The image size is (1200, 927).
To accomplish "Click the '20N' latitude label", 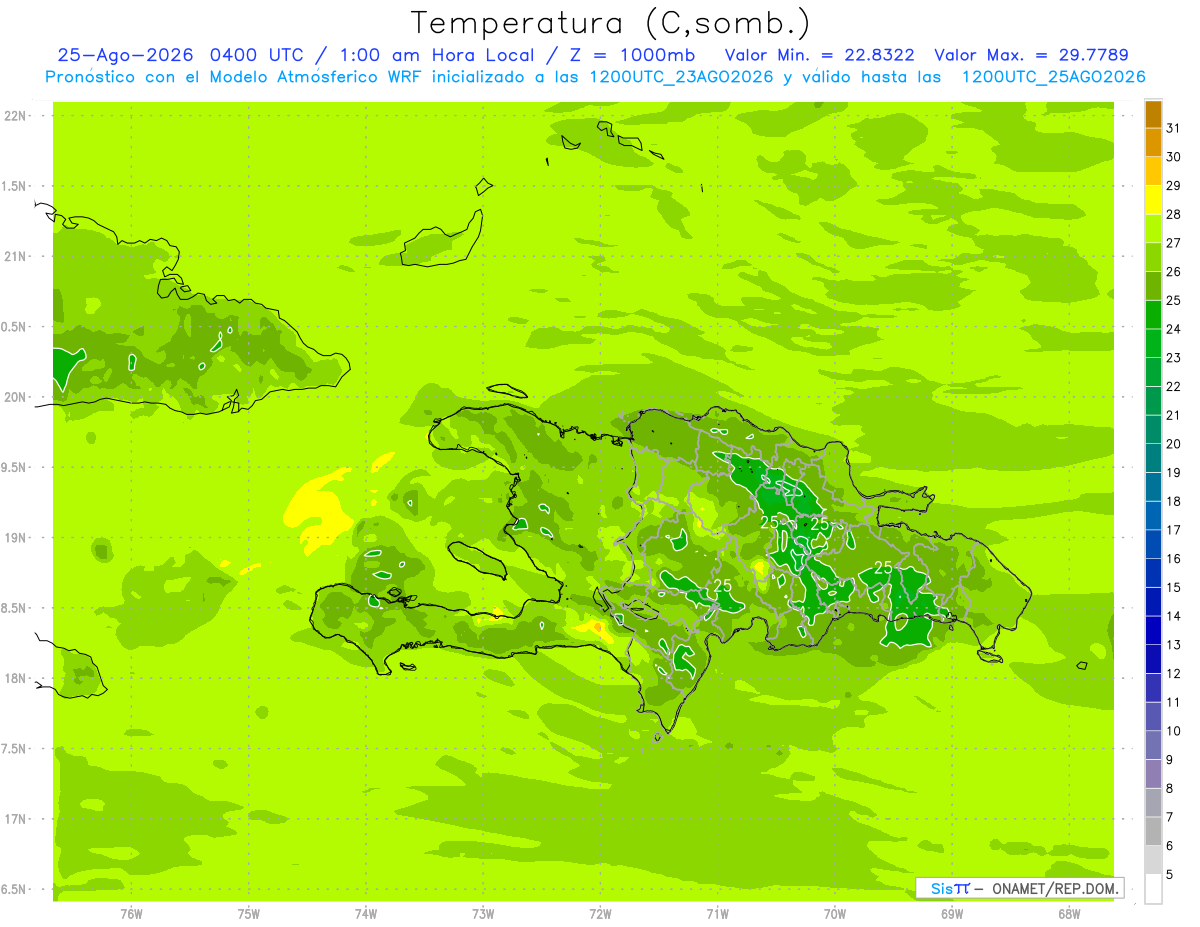I will point(16,397).
